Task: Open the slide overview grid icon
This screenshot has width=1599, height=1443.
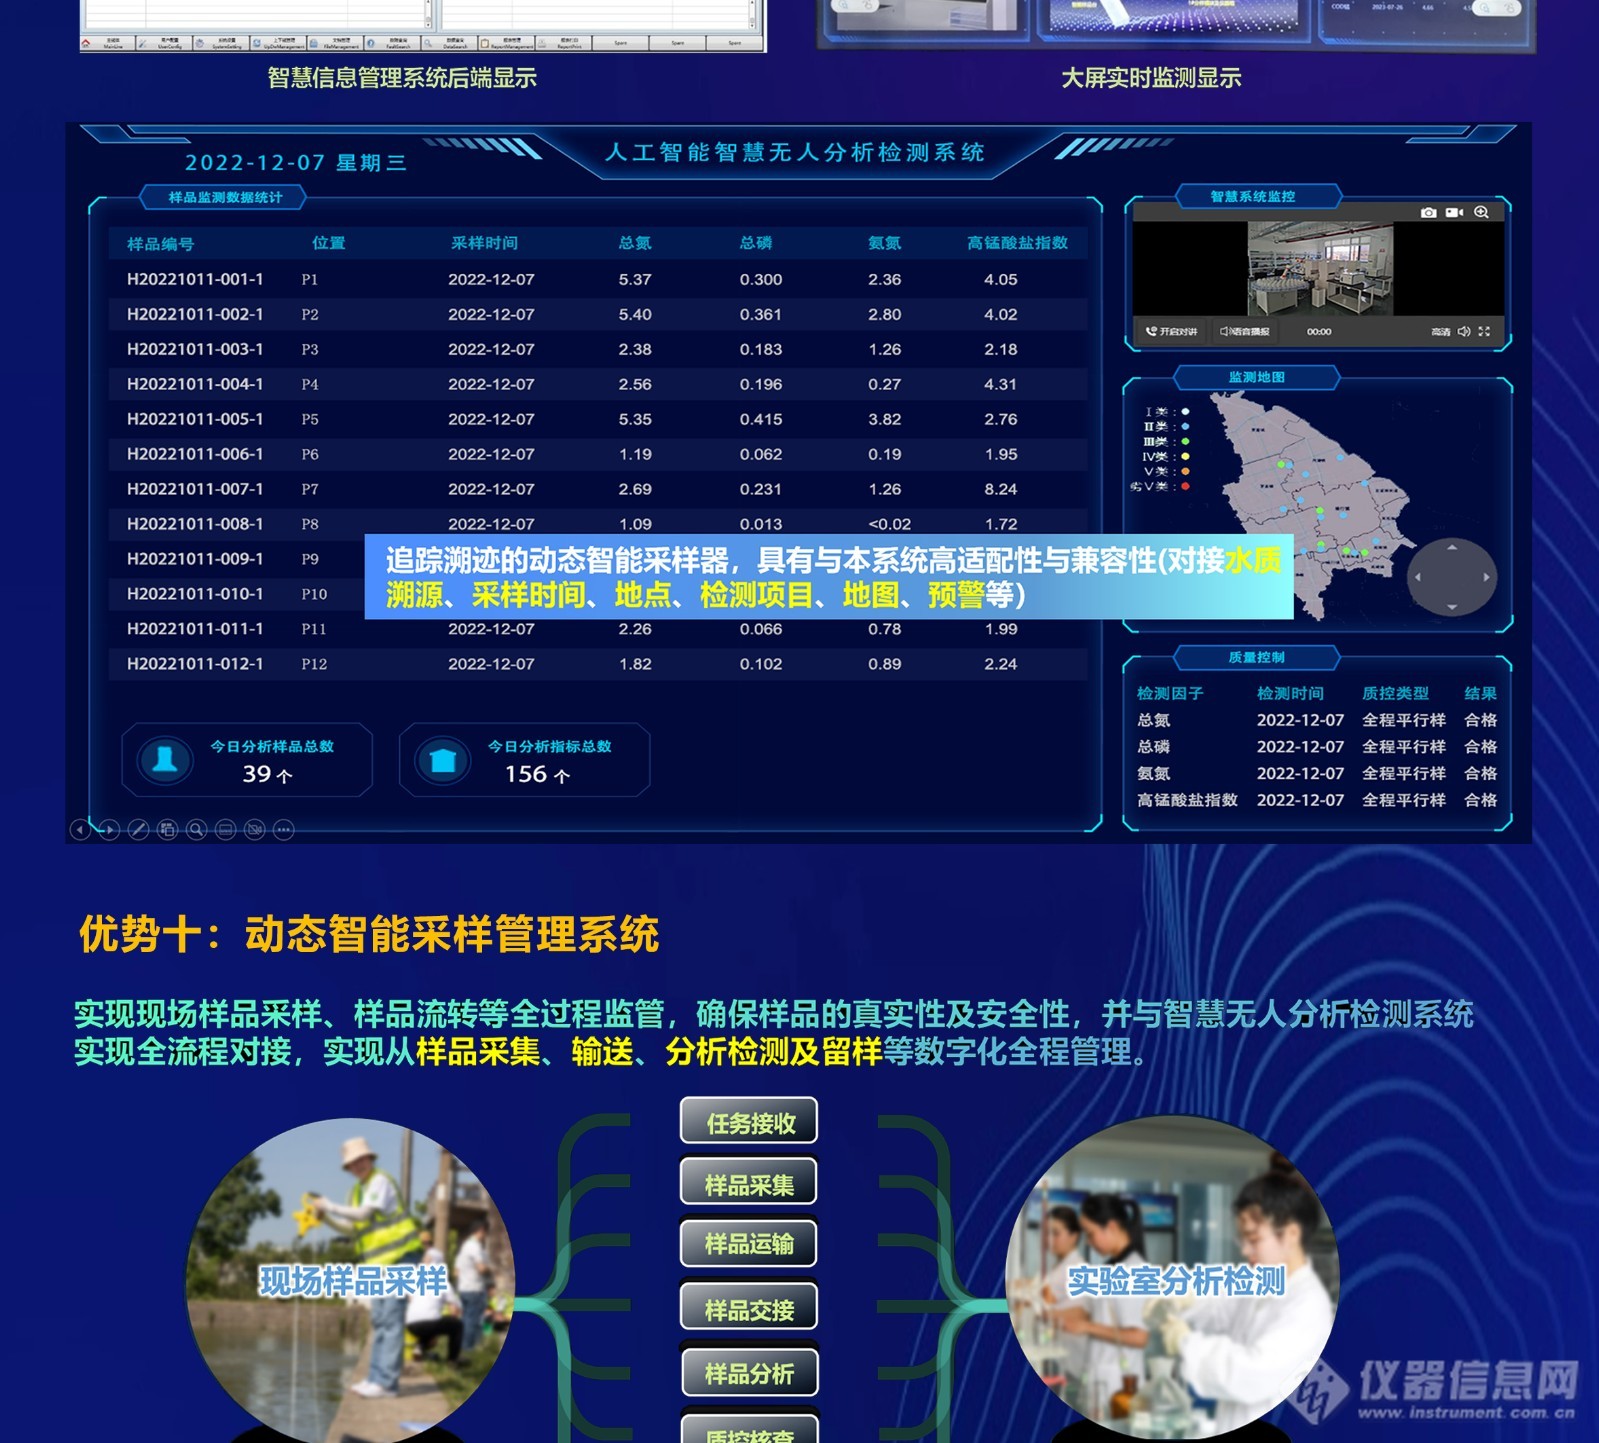Action: 167,829
